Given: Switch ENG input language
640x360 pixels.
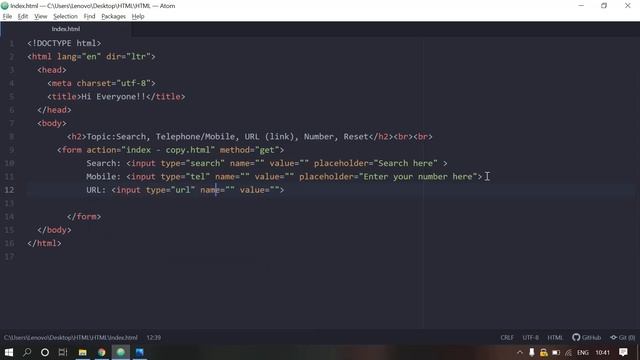Looking at the screenshot, I should 583,353.
